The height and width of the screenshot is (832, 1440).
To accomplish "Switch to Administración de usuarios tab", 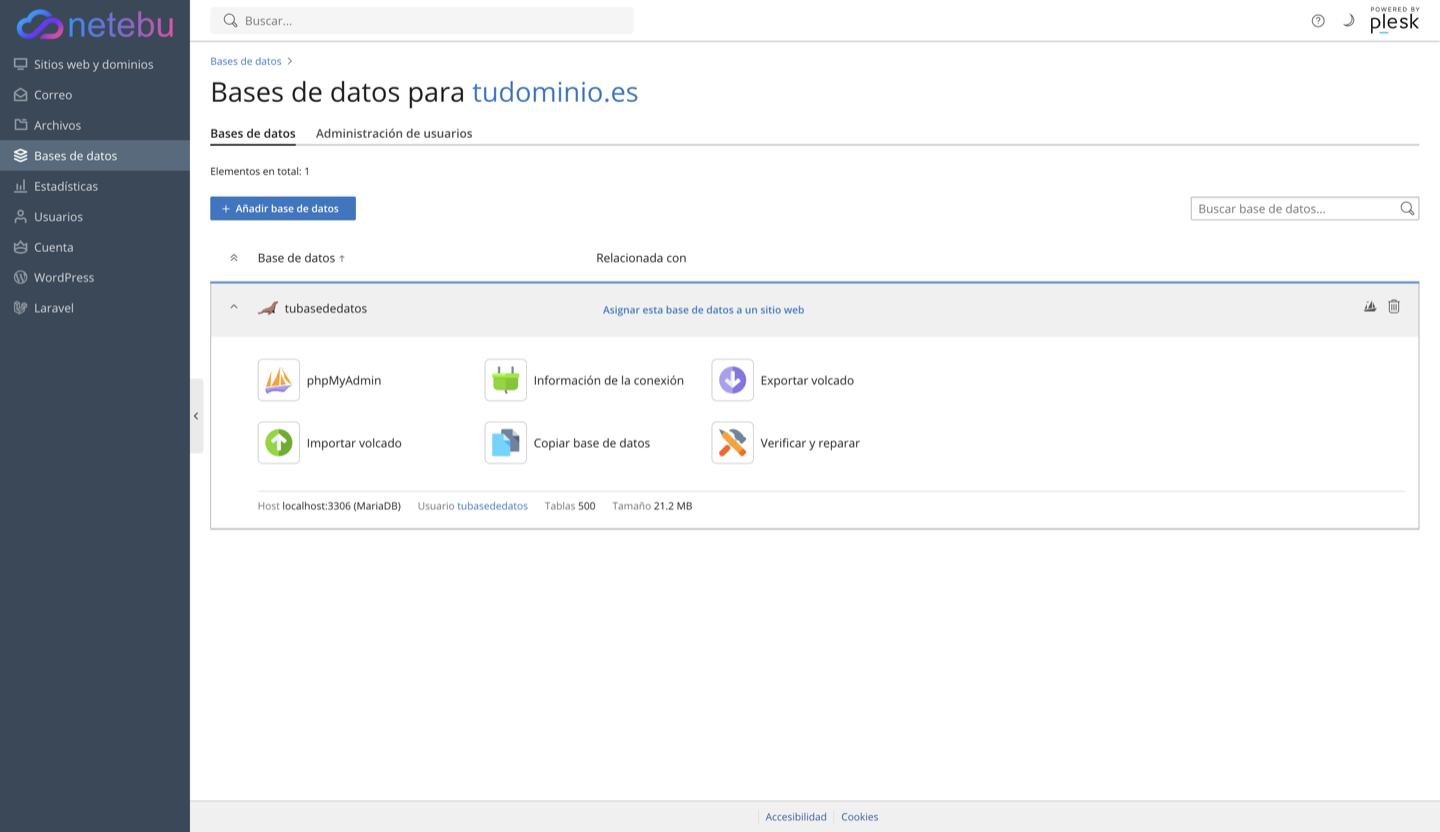I will (394, 133).
